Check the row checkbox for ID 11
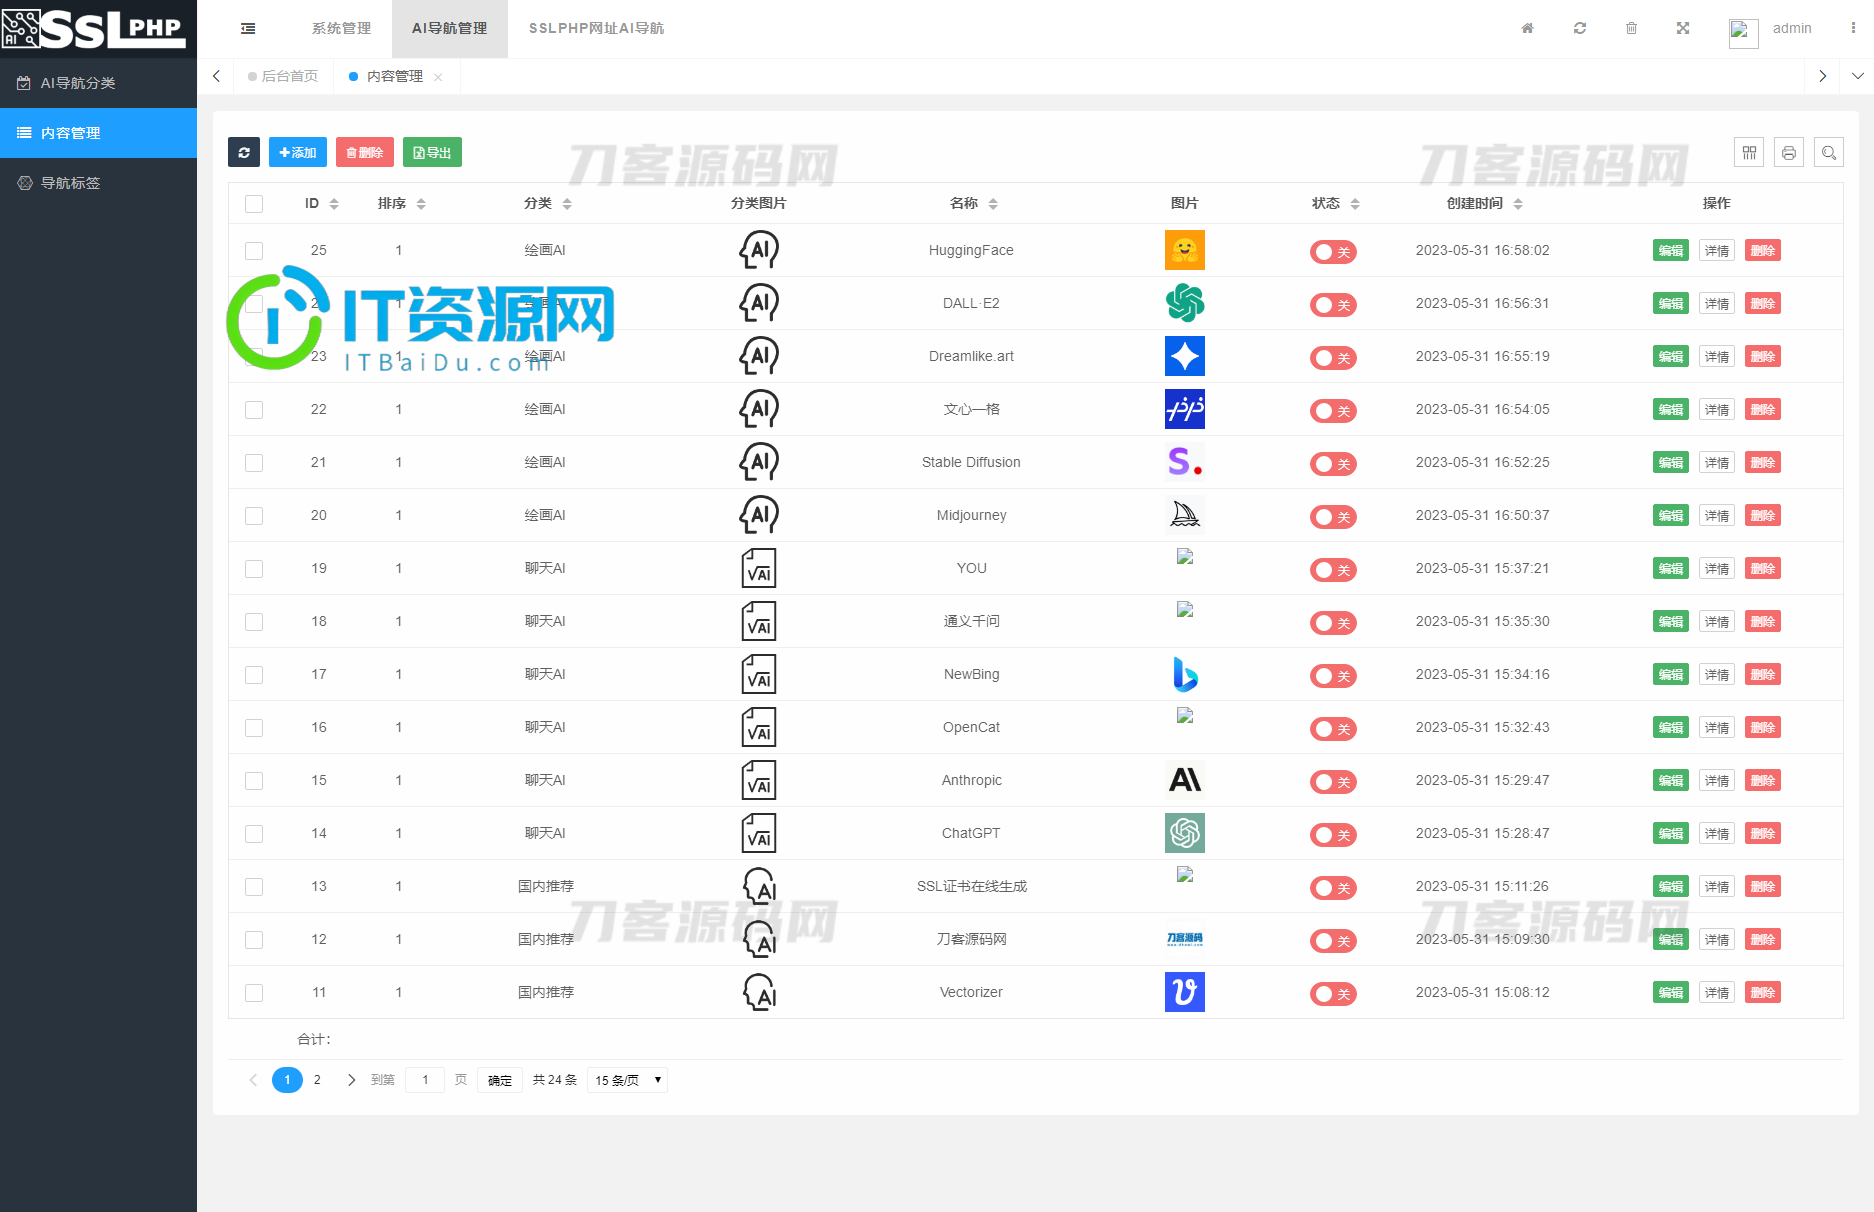Viewport: 1874px width, 1212px height. [254, 993]
